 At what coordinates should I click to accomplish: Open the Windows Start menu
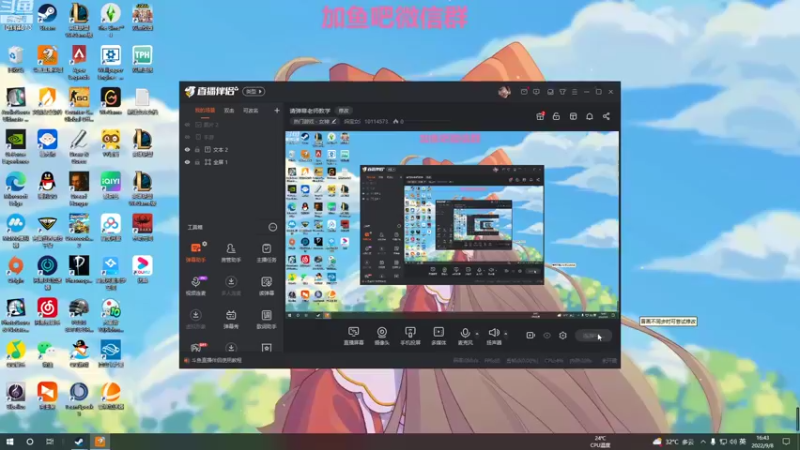[x=10, y=441]
